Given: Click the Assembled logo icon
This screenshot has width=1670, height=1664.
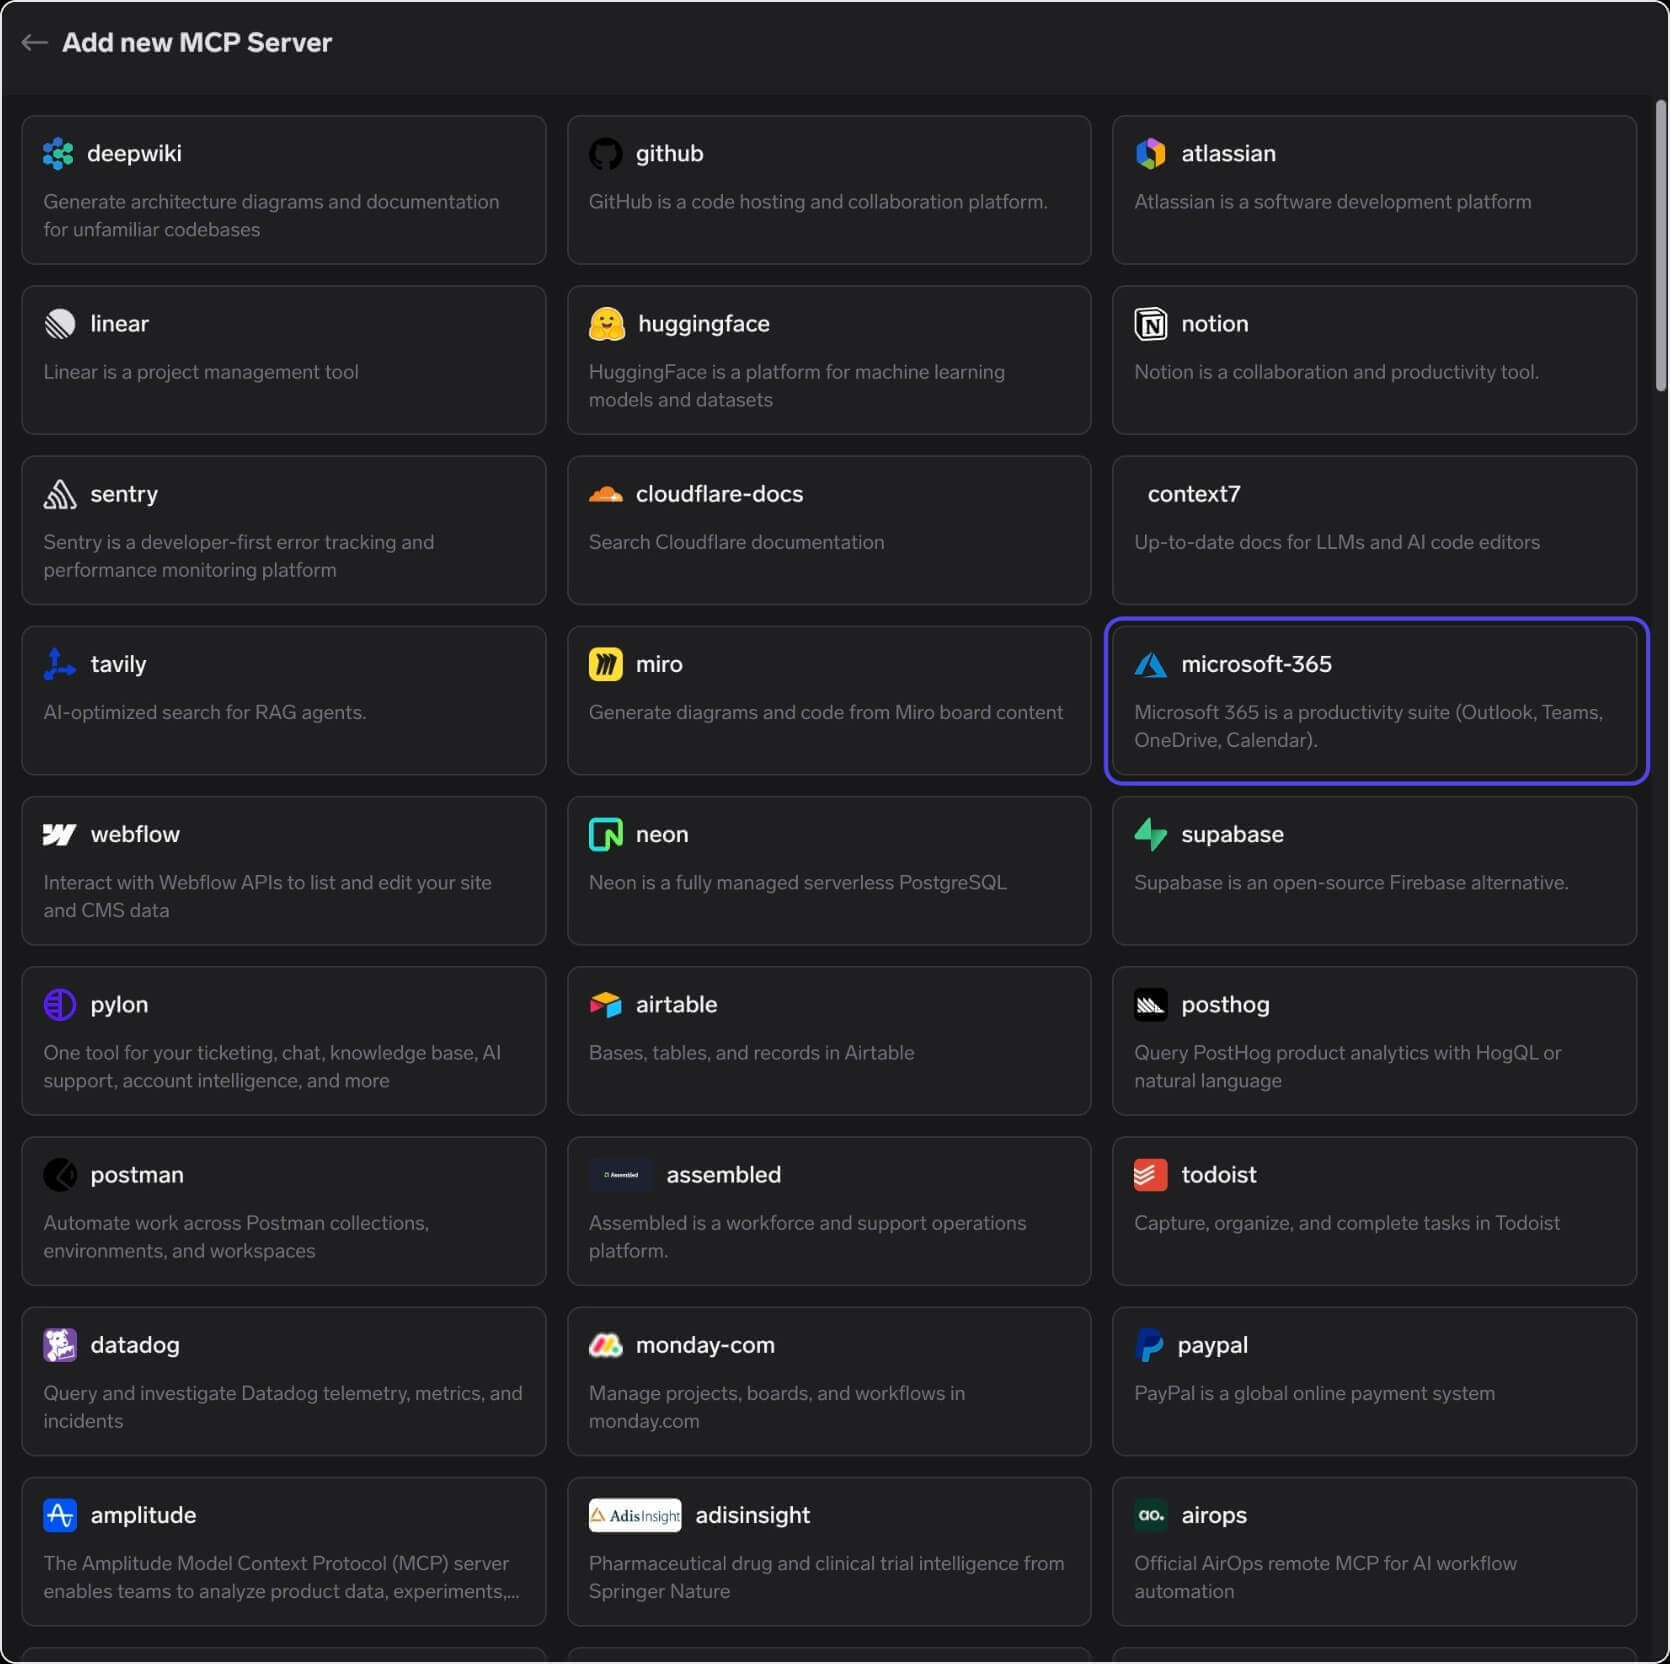Looking at the screenshot, I should click(621, 1174).
